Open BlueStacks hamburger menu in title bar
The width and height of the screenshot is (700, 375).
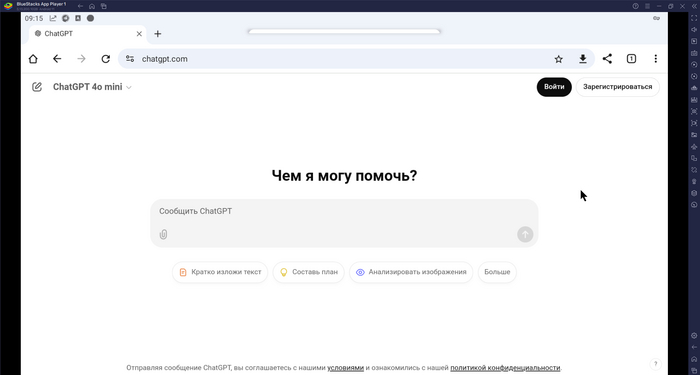pos(647,6)
